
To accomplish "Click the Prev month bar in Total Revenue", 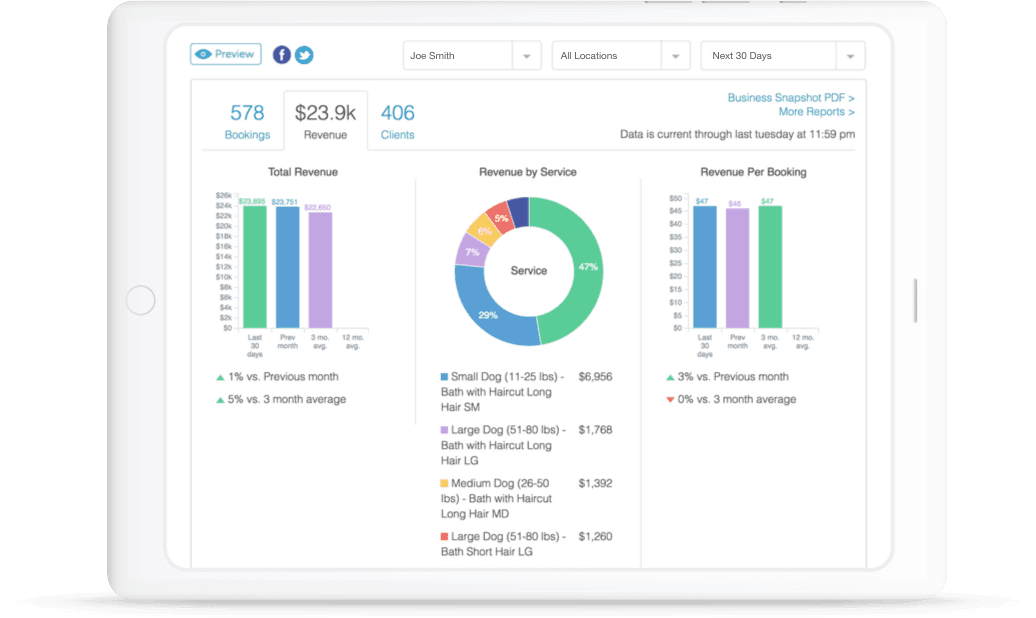I will click(x=287, y=267).
